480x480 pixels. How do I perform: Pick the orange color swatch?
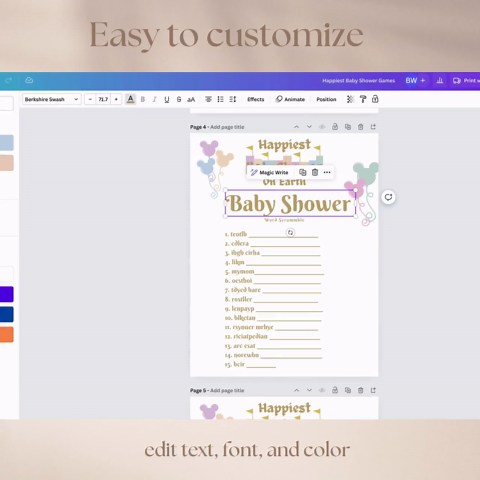(x=7, y=334)
